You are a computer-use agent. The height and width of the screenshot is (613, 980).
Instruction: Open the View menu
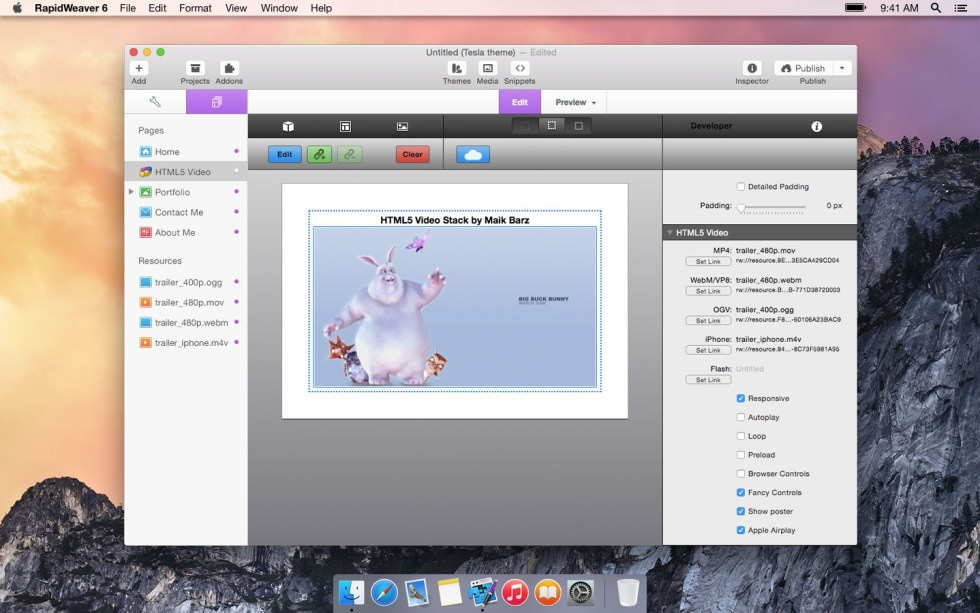(236, 8)
